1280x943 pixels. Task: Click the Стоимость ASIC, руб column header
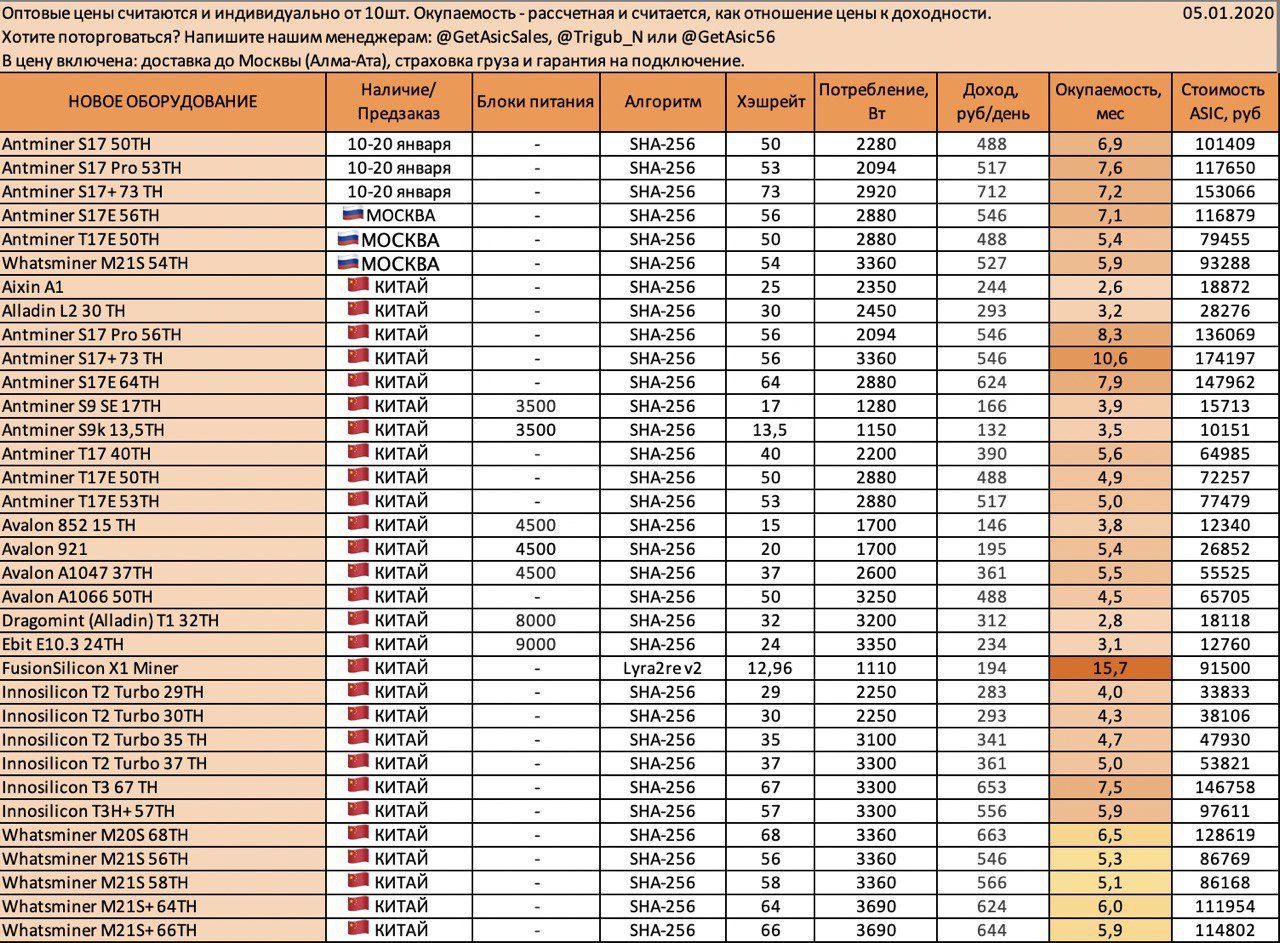point(1225,102)
